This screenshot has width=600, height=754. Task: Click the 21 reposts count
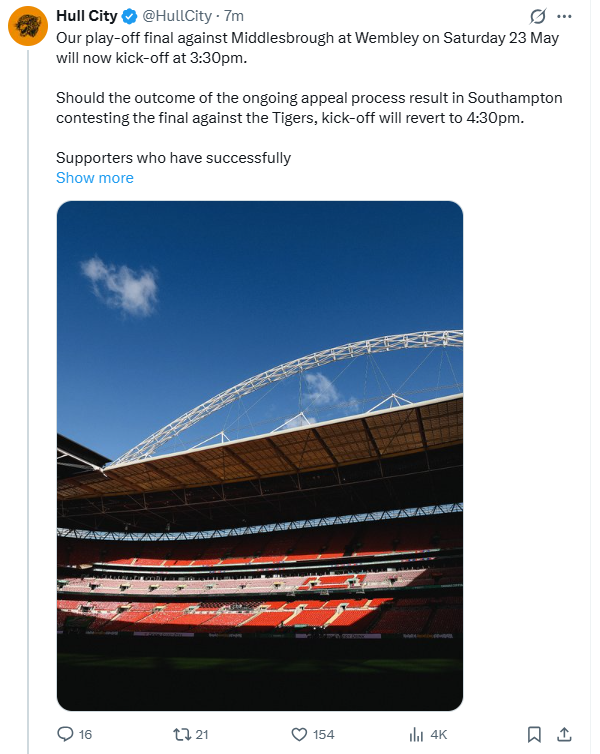tap(202, 735)
